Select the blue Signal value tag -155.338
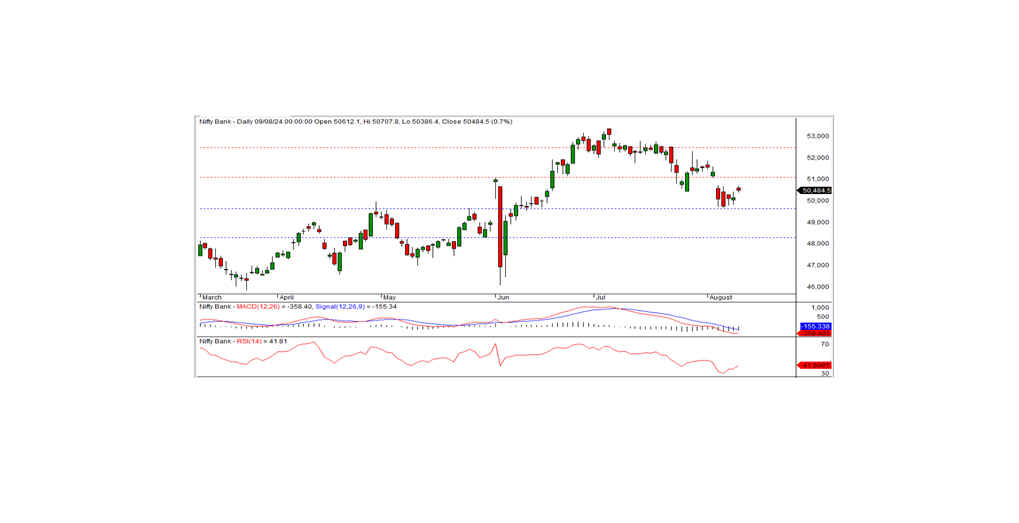Image resolution: width=1019 pixels, height=523 pixels. tap(816, 326)
